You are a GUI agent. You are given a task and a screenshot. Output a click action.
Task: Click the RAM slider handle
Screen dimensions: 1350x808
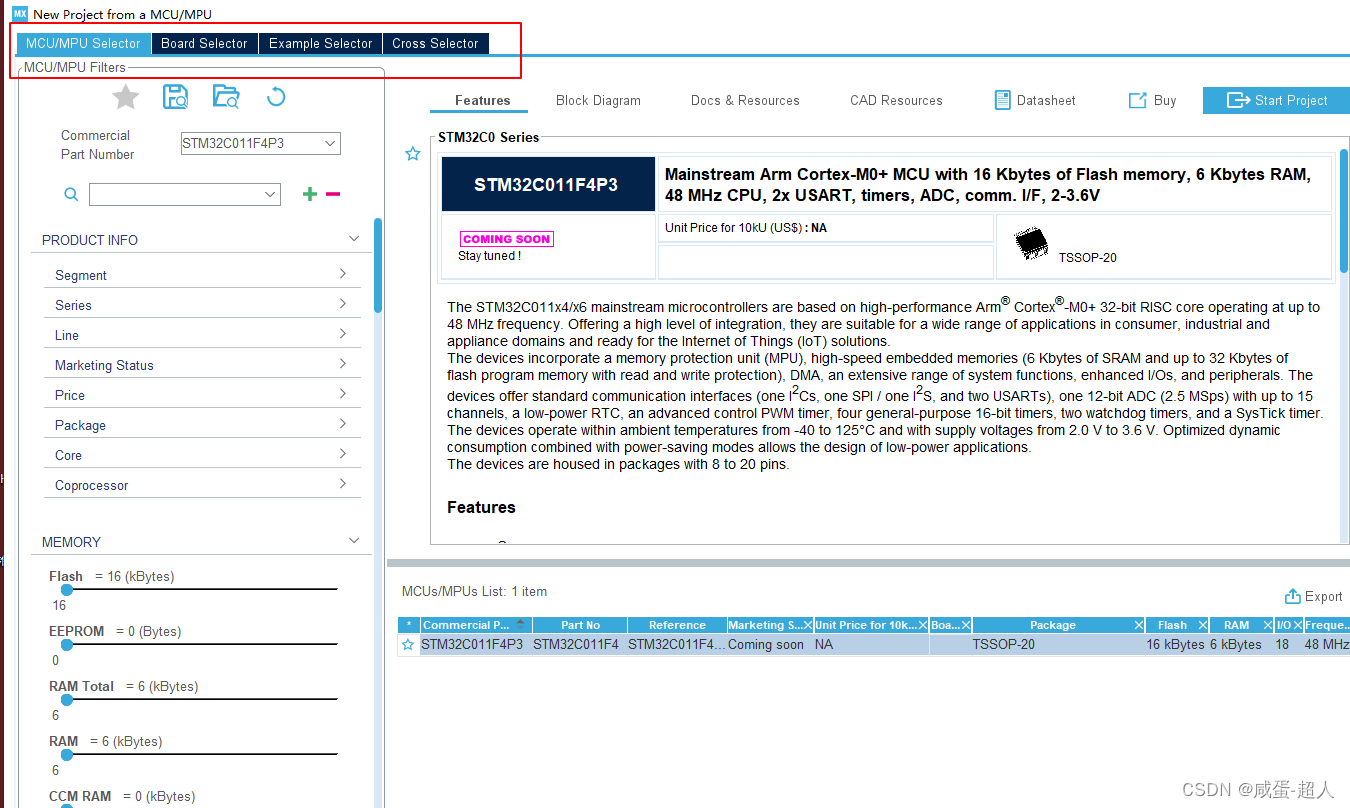pyautogui.click(x=67, y=755)
